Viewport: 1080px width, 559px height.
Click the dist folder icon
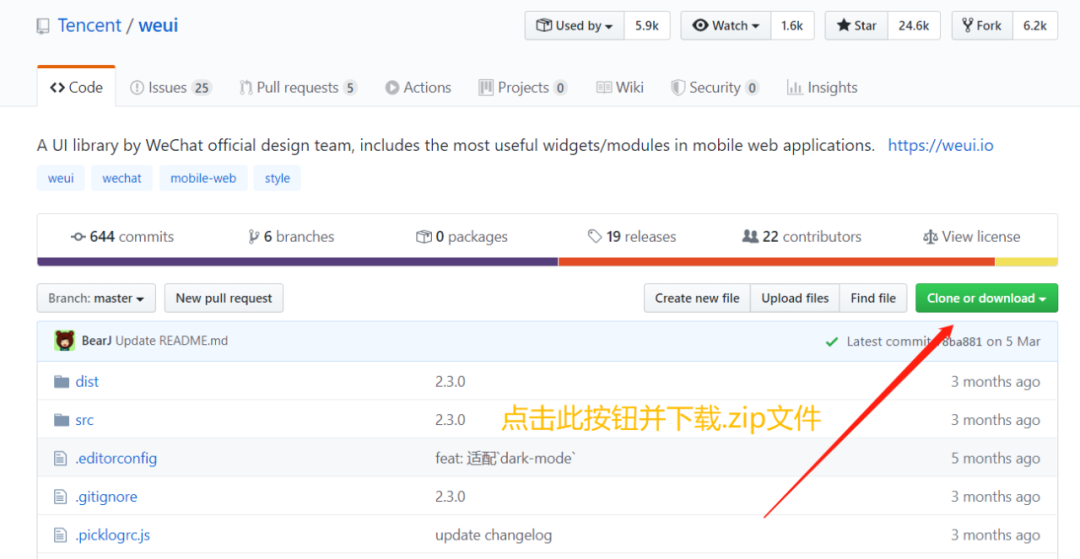point(62,381)
